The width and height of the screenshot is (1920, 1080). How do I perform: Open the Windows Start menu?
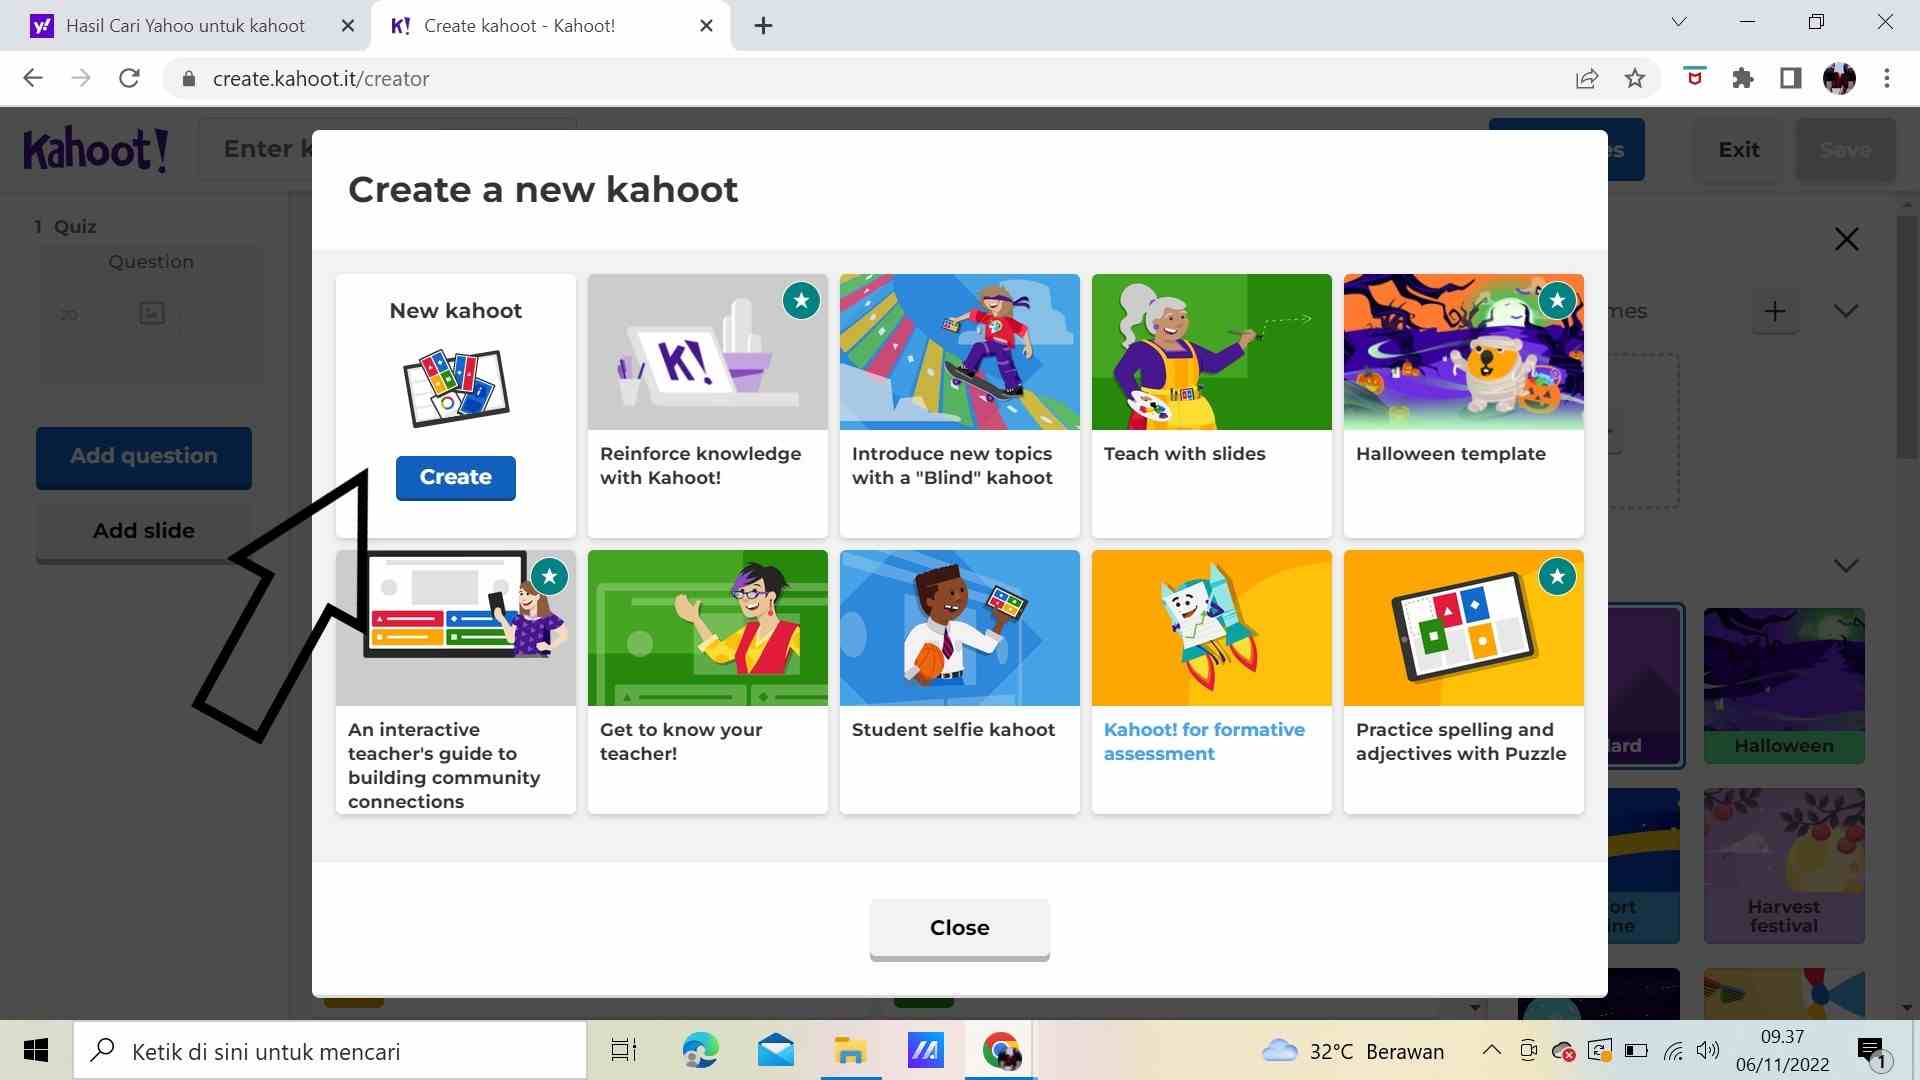coord(36,1050)
